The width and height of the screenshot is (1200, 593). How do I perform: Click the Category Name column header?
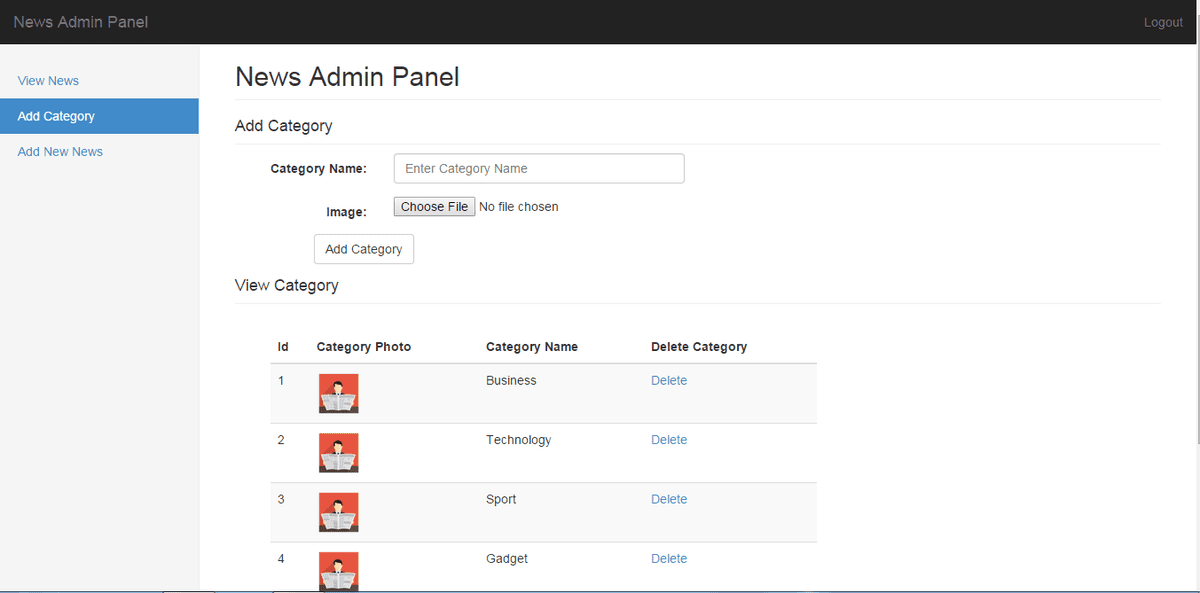(532, 347)
